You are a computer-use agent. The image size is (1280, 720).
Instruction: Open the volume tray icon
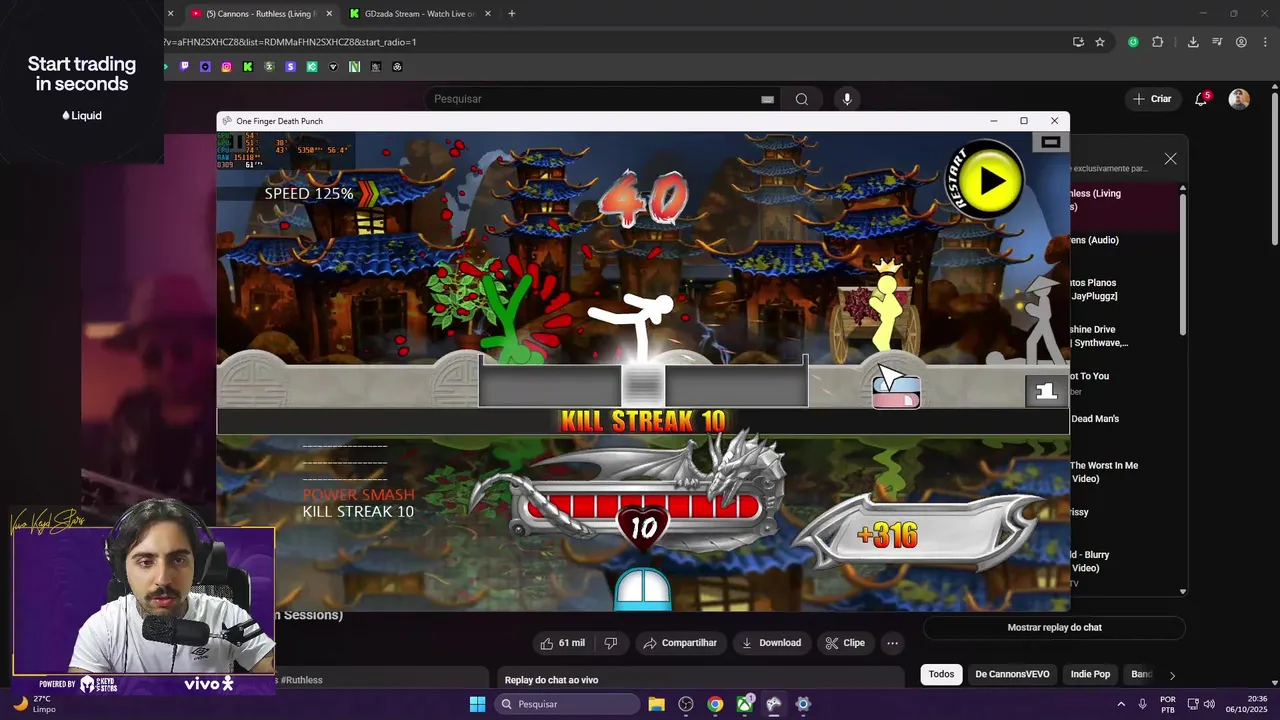pos(1209,704)
